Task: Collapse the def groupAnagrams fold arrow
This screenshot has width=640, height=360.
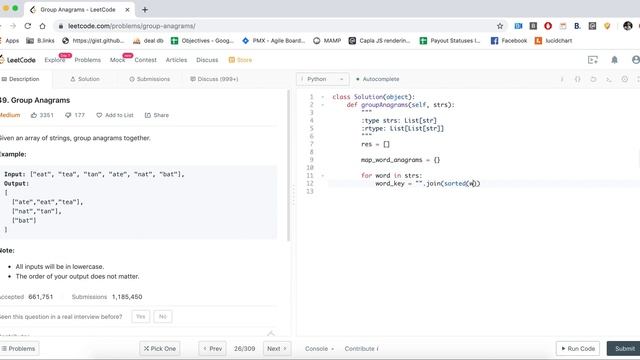Action: pyautogui.click(x=322, y=105)
